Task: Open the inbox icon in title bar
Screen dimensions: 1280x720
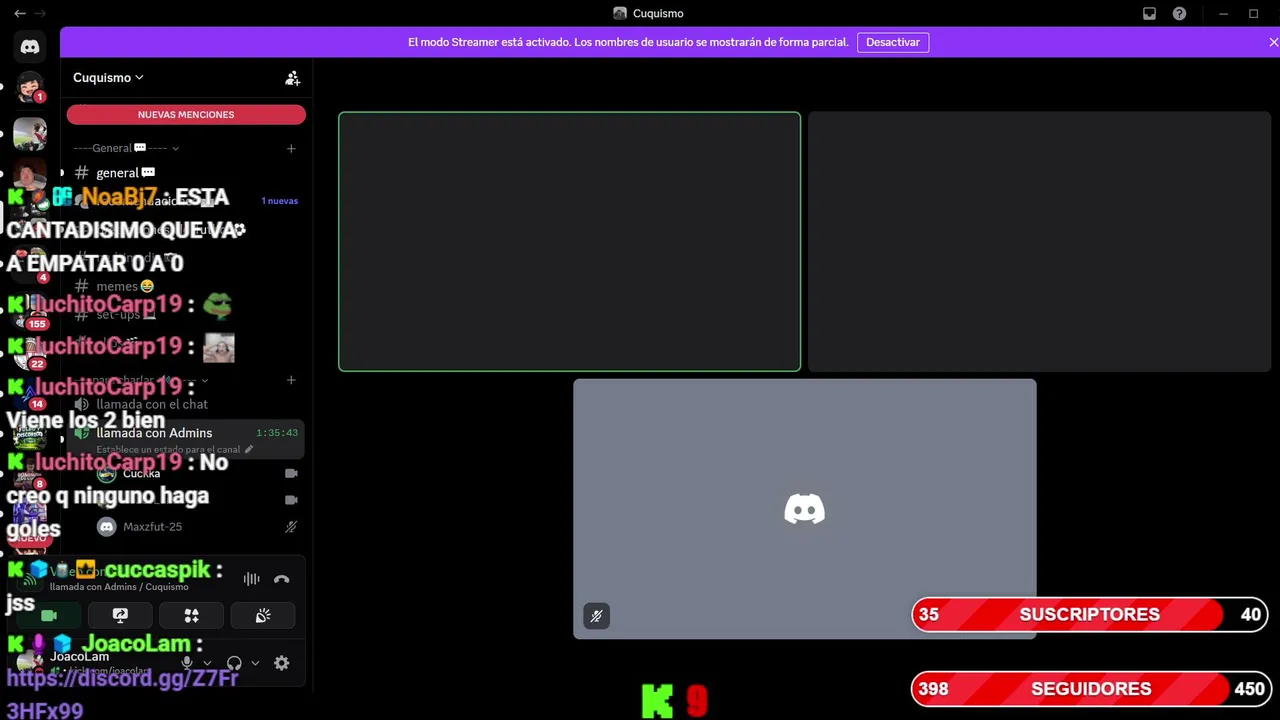Action: coord(1150,13)
